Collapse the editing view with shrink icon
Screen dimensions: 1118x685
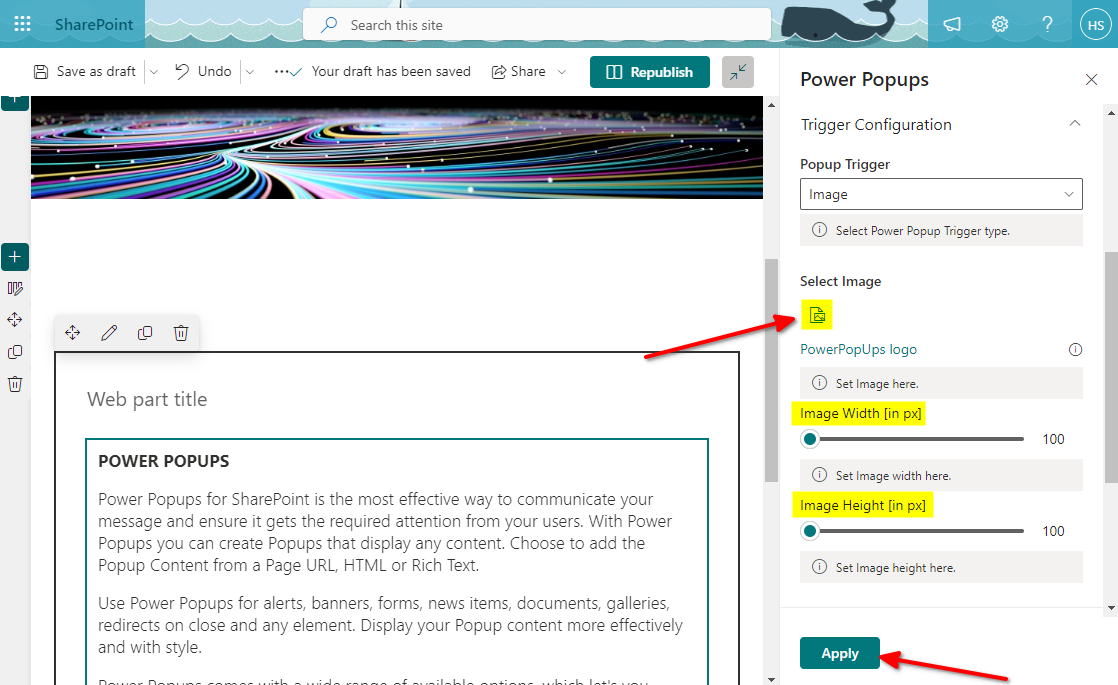tap(738, 72)
